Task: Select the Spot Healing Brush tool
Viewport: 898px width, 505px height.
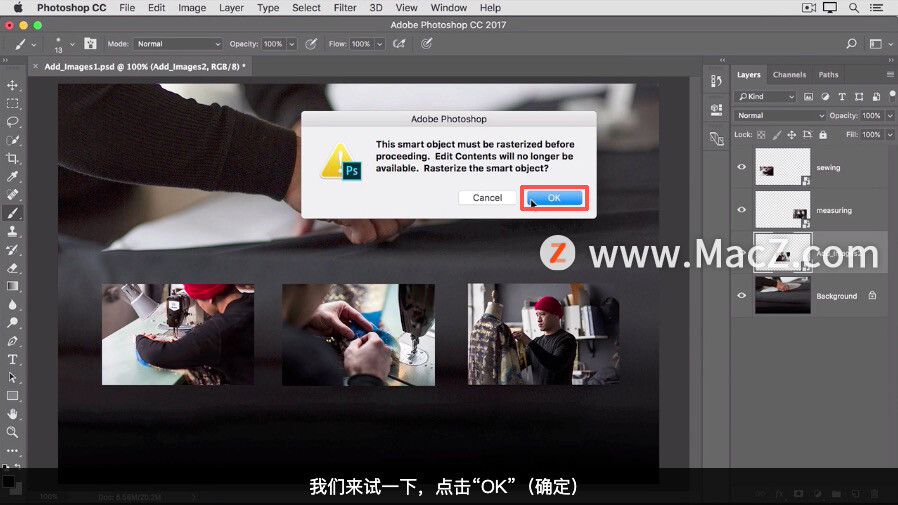Action: [x=12, y=195]
